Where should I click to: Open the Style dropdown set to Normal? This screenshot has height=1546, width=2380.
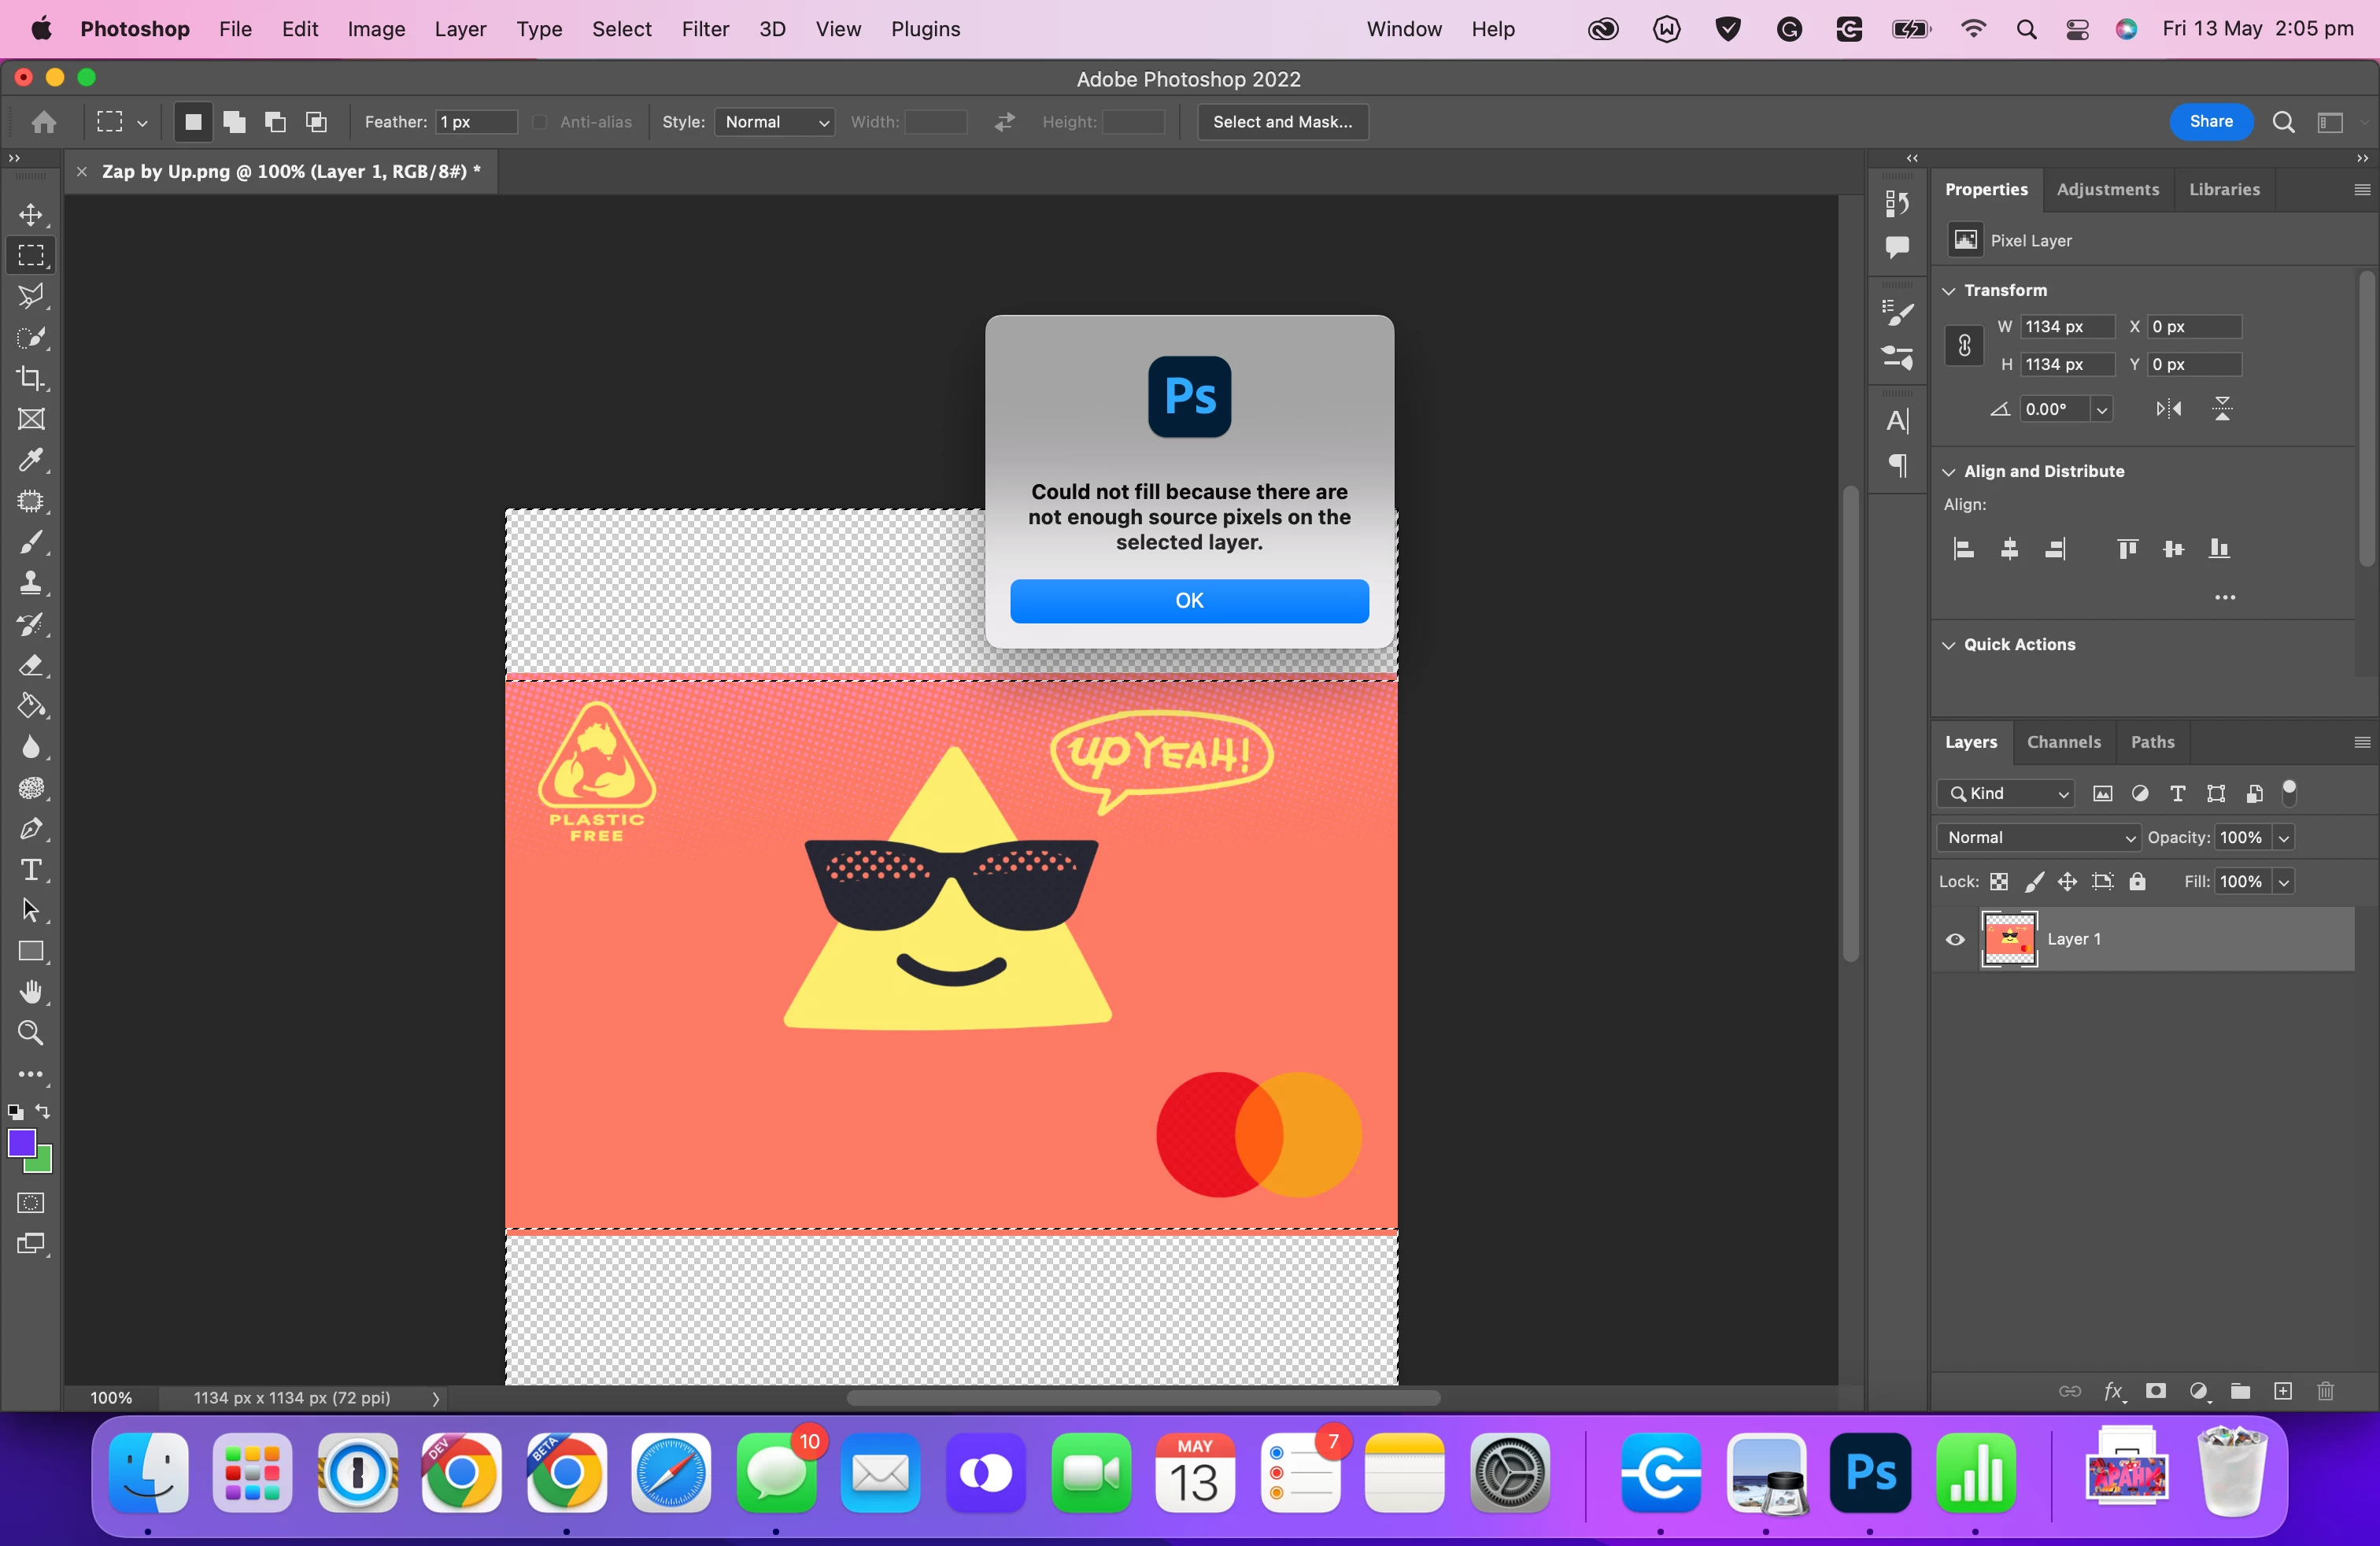(x=775, y=122)
